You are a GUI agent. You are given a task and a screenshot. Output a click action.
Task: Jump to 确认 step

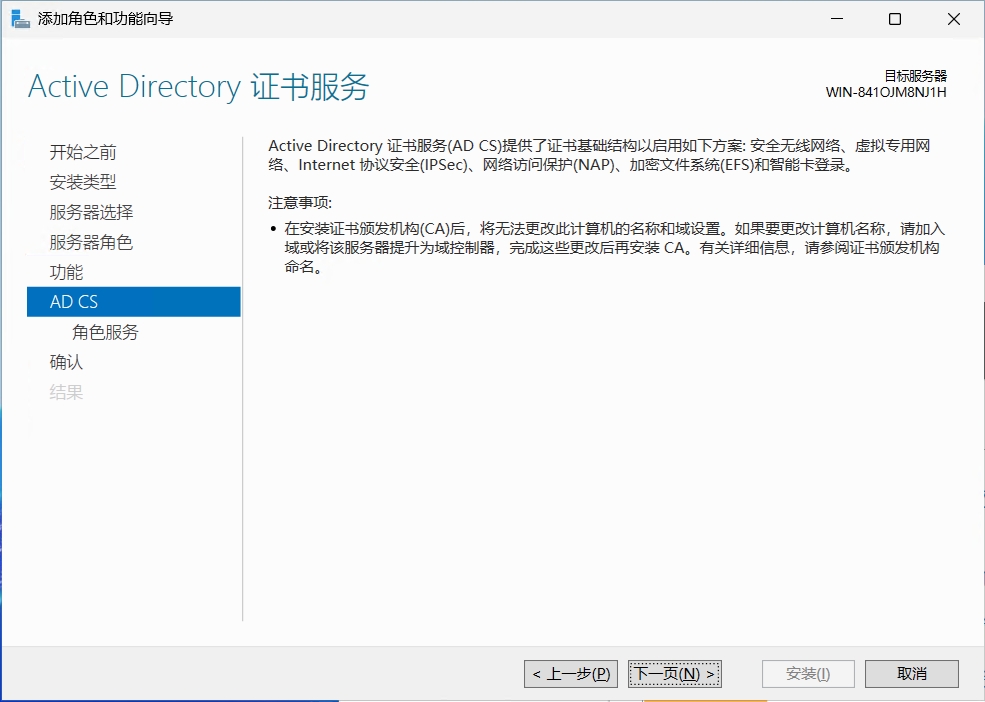coord(66,362)
